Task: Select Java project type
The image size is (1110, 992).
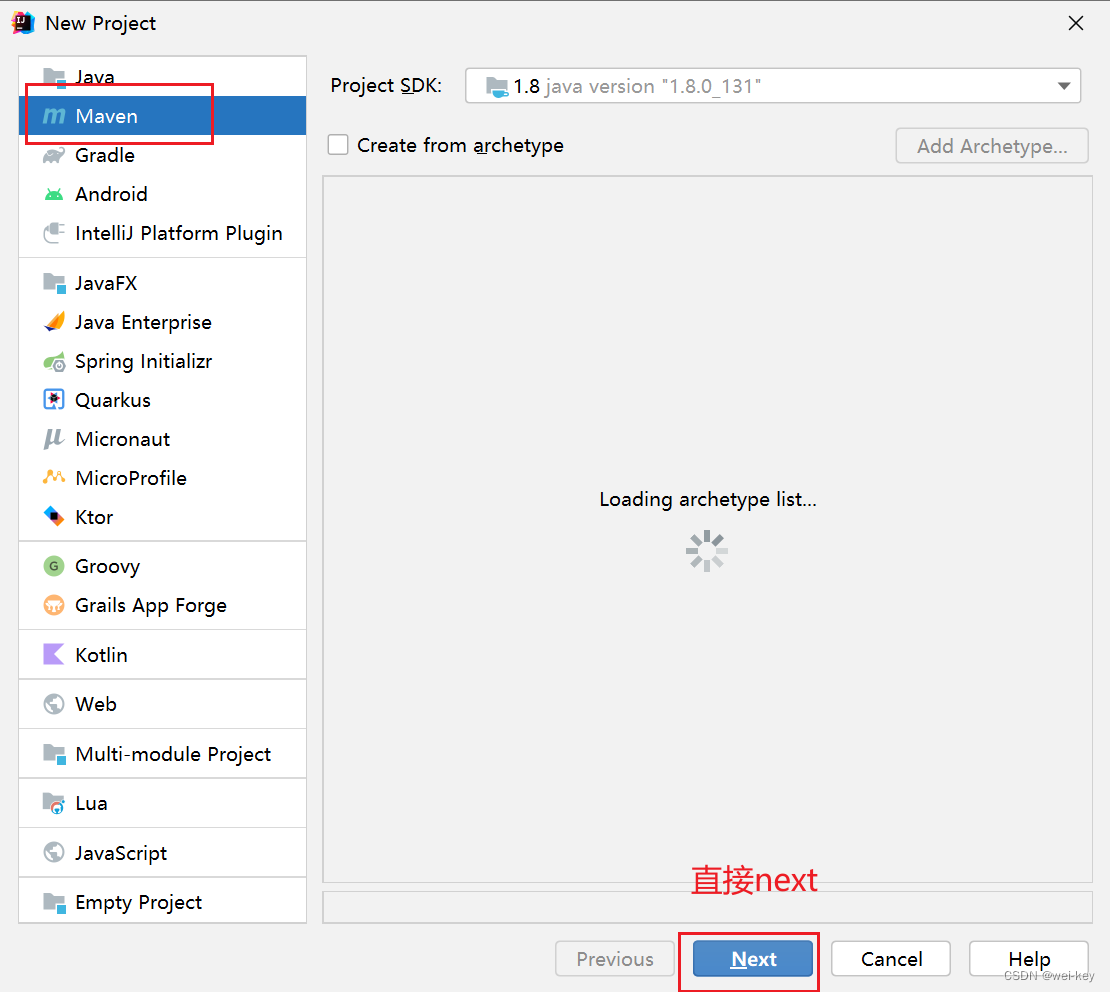Action: pos(162,76)
